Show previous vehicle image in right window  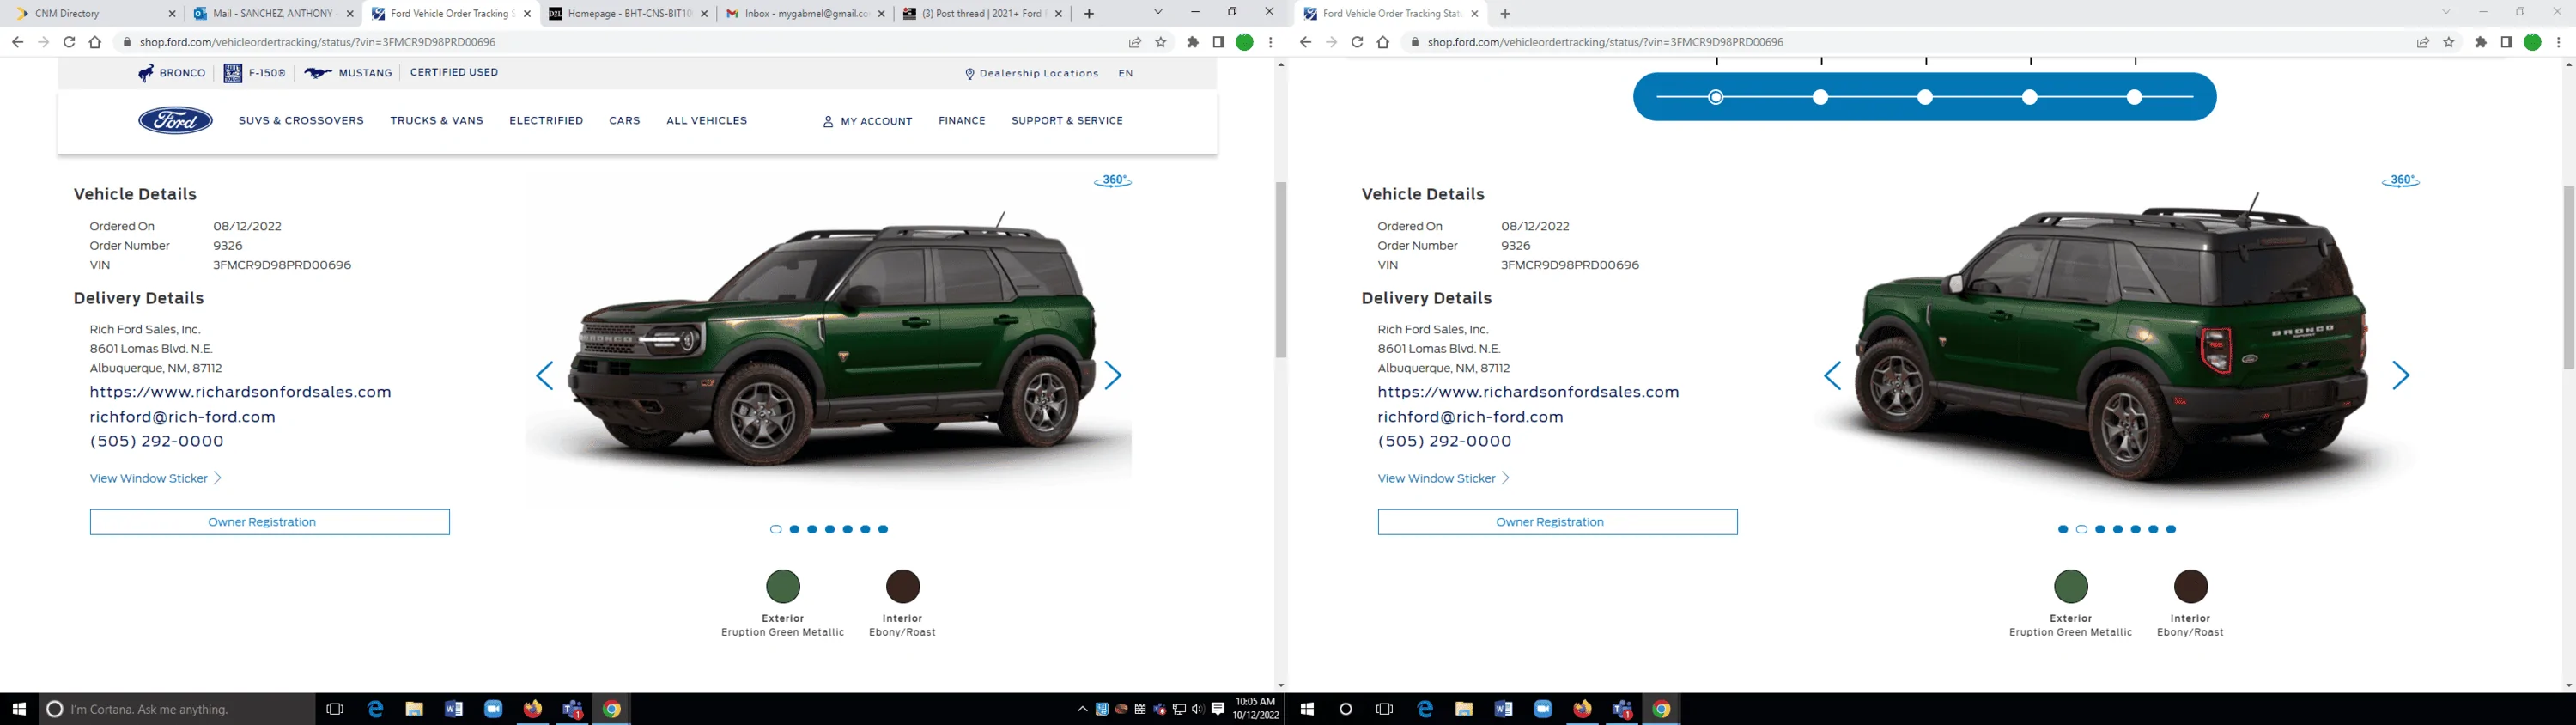point(1832,376)
